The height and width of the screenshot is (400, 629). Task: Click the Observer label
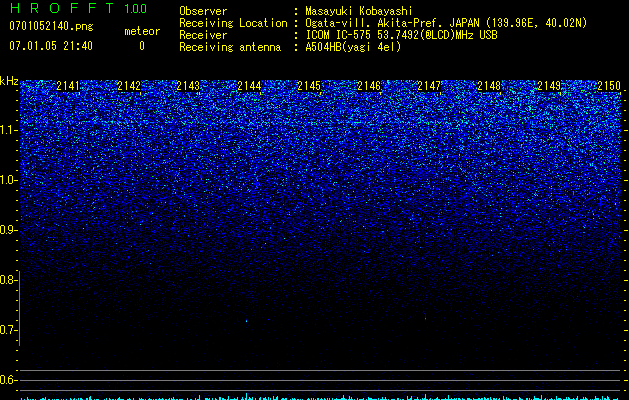click(203, 11)
